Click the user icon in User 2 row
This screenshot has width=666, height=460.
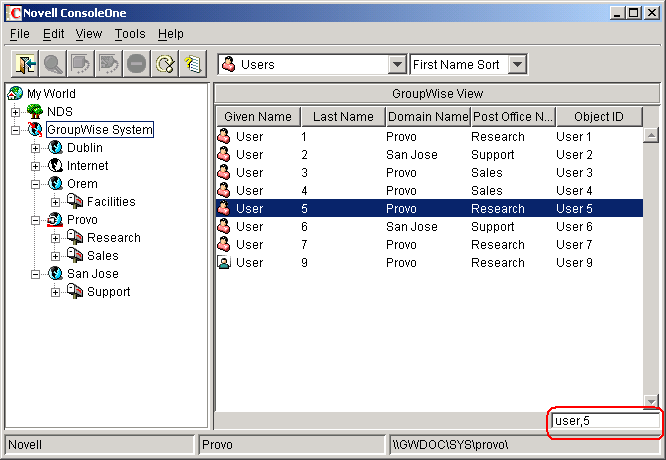pyautogui.click(x=224, y=155)
